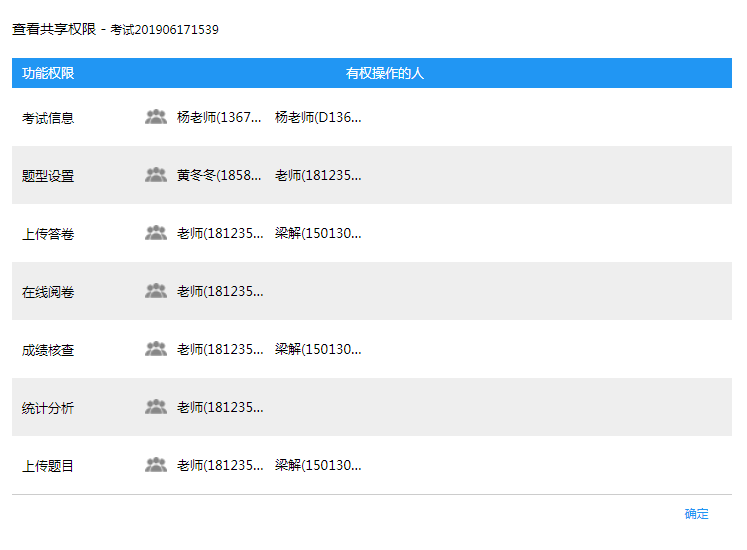747x550 pixels.
Task: Select 杨老师(1367... in 考试信息 row
Action: (x=220, y=117)
